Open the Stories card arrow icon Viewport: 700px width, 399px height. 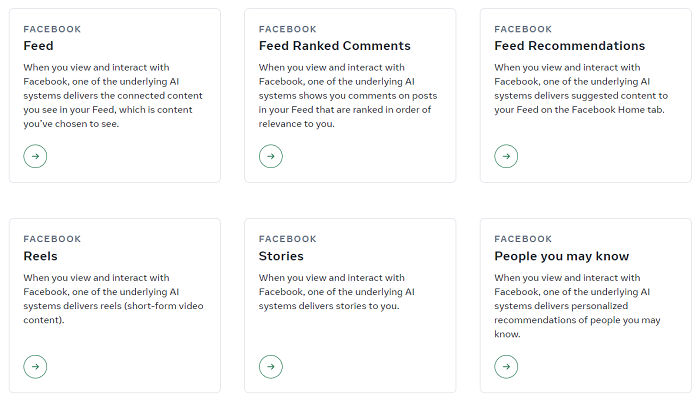click(x=271, y=366)
